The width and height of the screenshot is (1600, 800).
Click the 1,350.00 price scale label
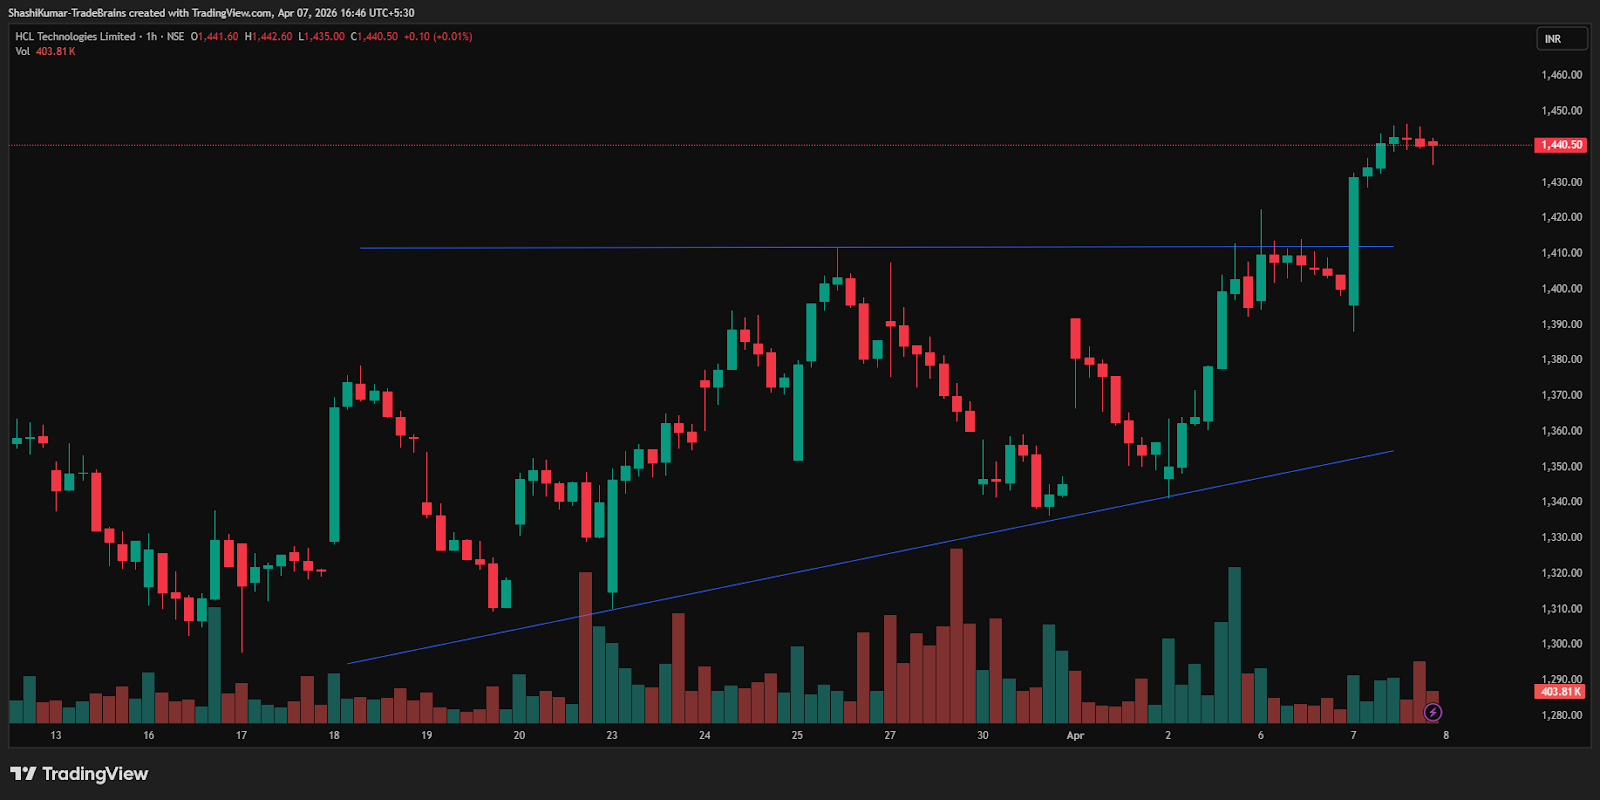1561,466
